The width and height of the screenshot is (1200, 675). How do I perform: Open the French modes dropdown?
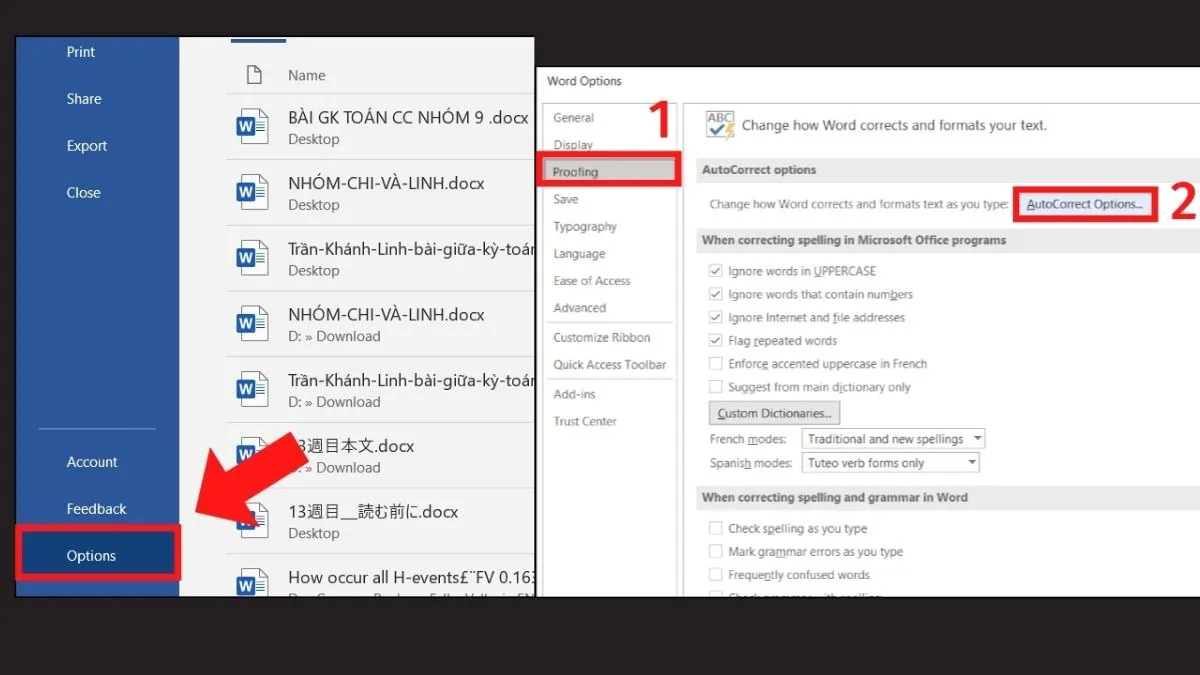click(x=893, y=438)
